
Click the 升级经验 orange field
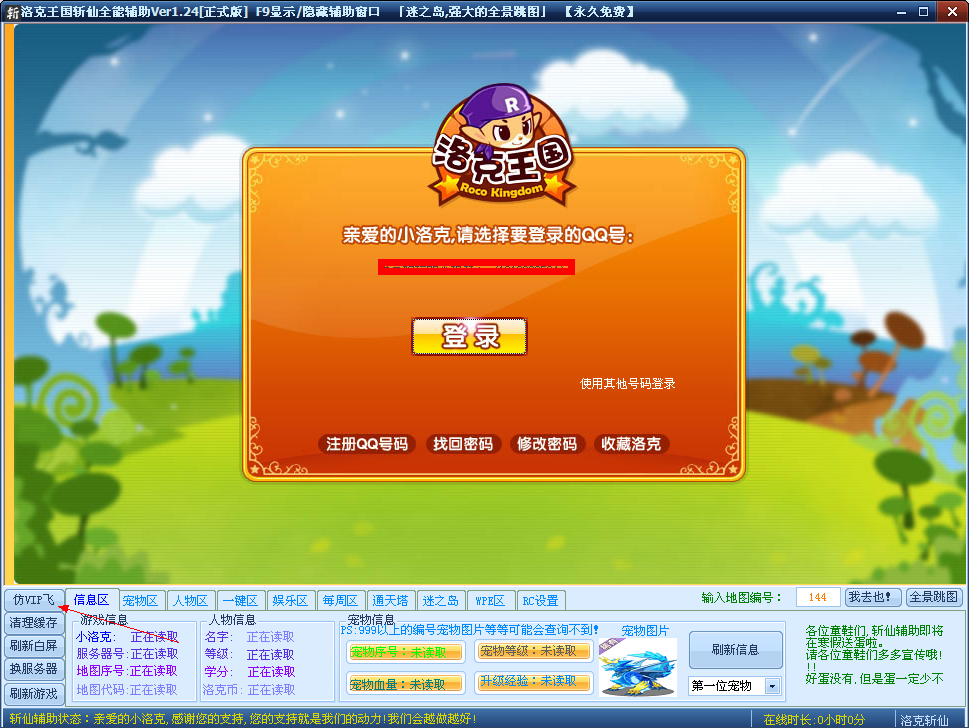[534, 681]
